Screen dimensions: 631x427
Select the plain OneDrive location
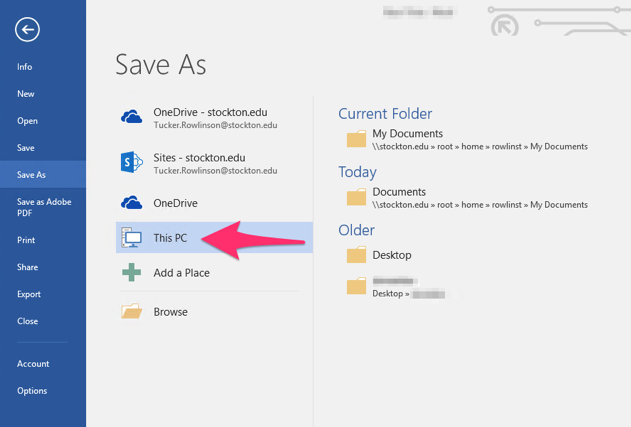[214, 203]
